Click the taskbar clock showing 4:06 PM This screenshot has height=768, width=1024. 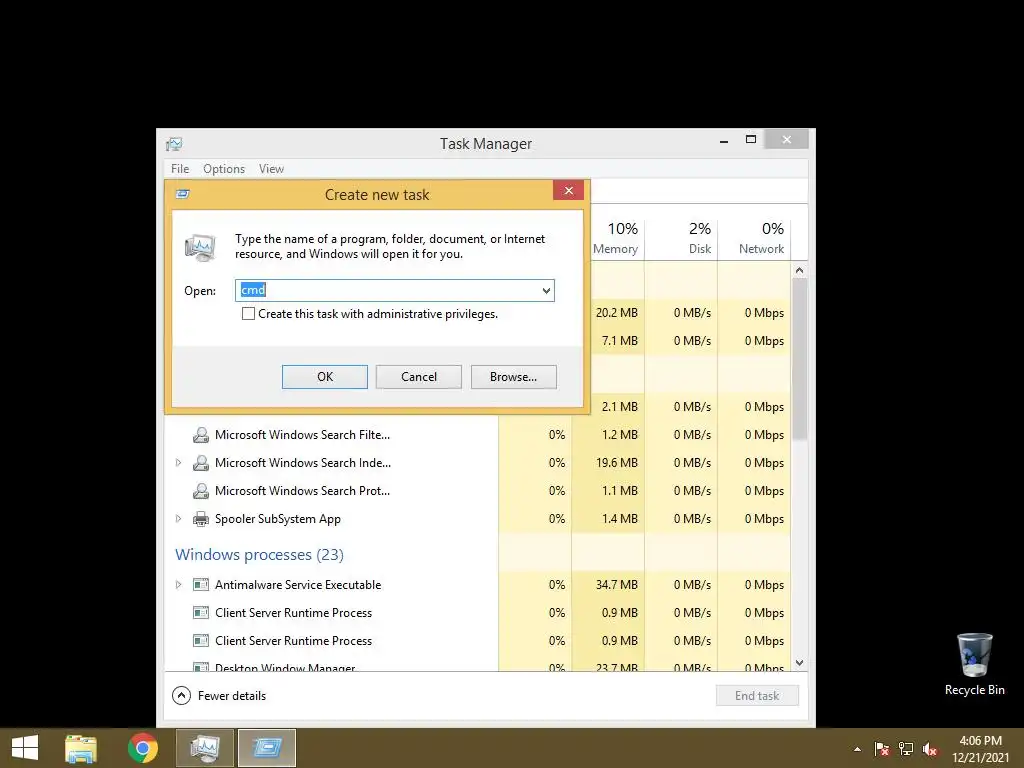pyautogui.click(x=980, y=749)
